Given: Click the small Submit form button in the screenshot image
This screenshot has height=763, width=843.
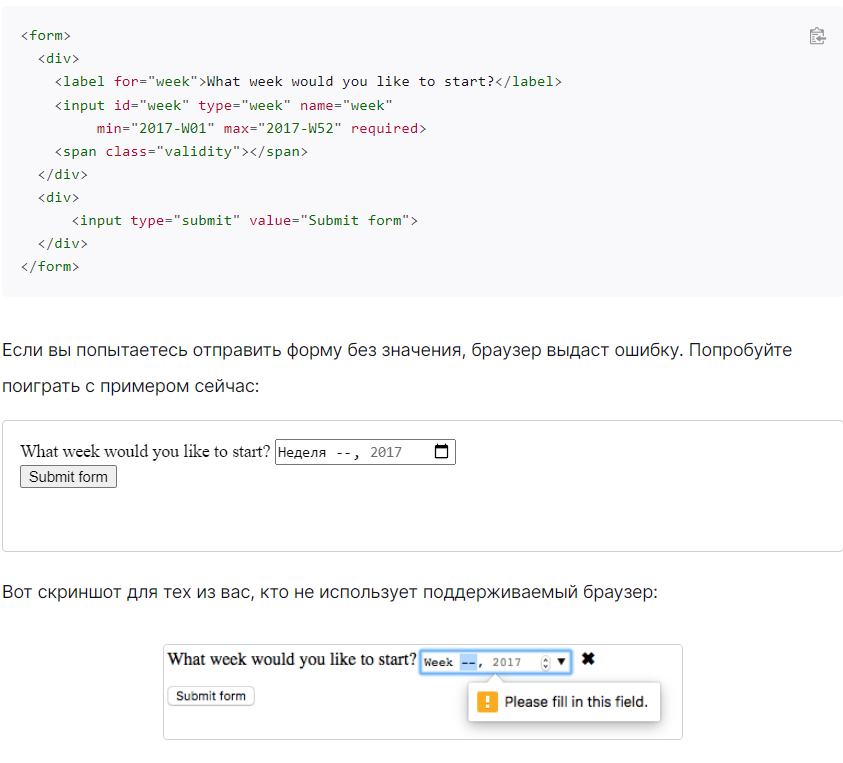Looking at the screenshot, I should tap(211, 696).
